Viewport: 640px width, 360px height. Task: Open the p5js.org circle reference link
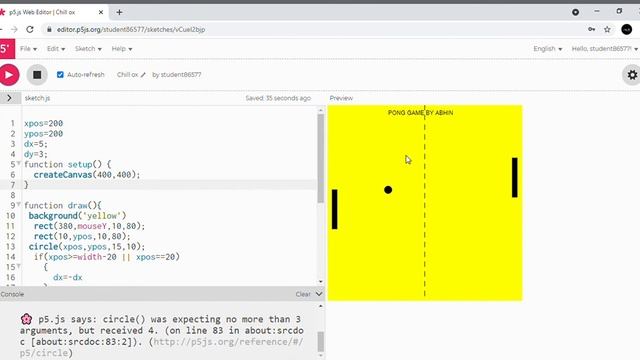161,347
